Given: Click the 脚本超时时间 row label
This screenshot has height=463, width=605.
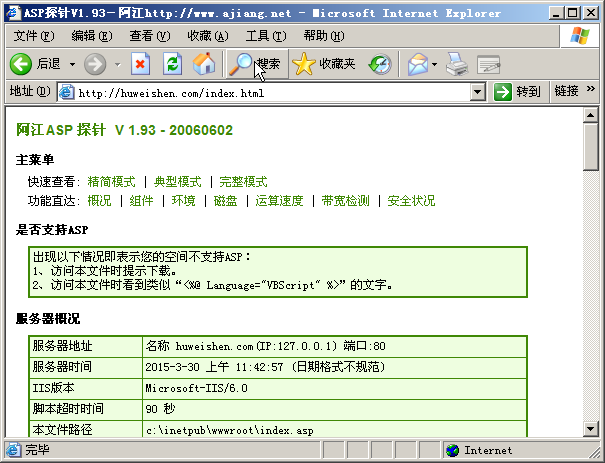Looking at the screenshot, I should [68, 408].
